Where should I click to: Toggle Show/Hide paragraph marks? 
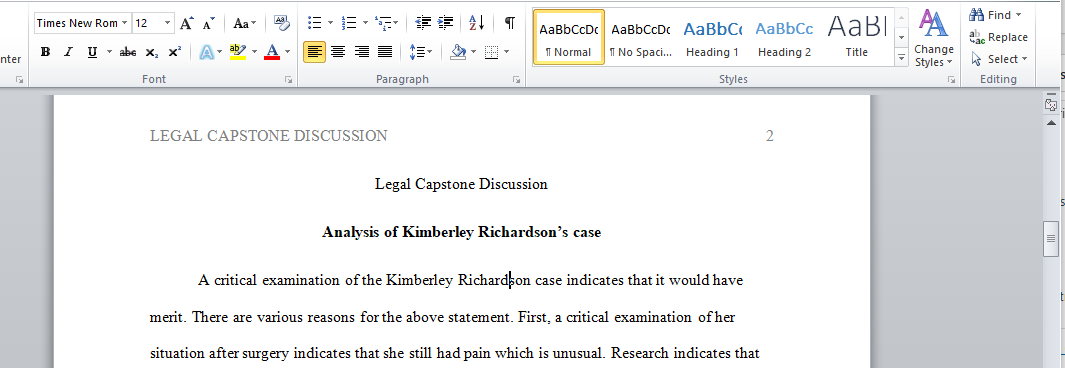(509, 24)
